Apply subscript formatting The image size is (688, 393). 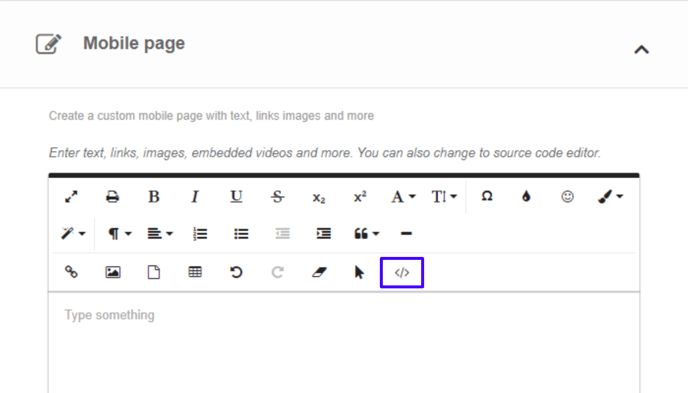tap(319, 198)
